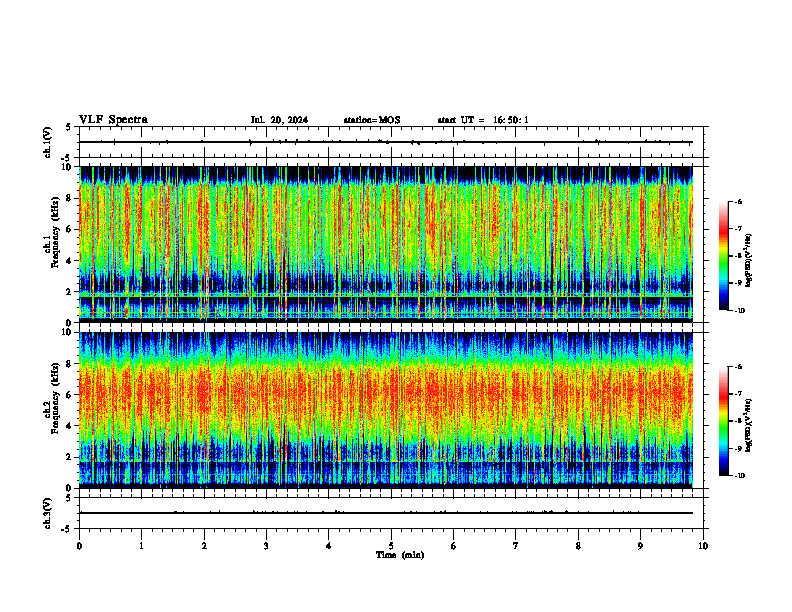This screenshot has width=792, height=612.
Task: Click the "Time (min)" axis title
Action: [400, 555]
